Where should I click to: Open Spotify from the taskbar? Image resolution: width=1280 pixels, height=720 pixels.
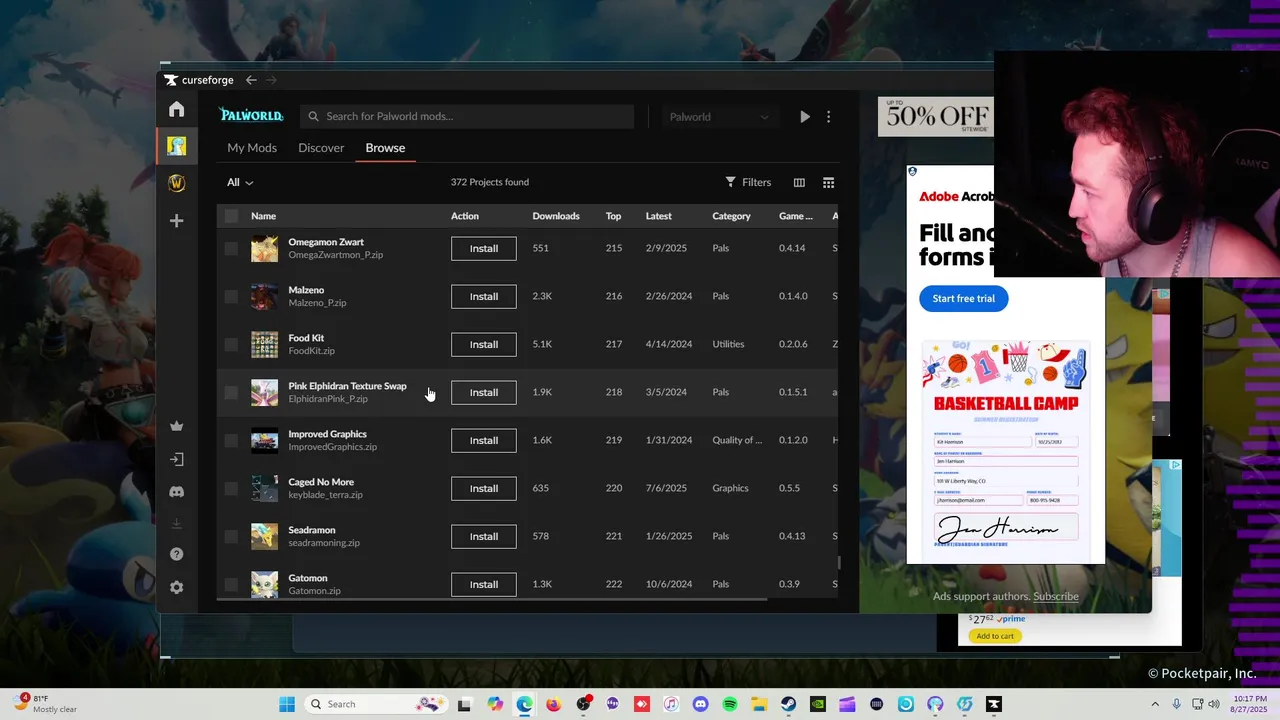click(729, 704)
